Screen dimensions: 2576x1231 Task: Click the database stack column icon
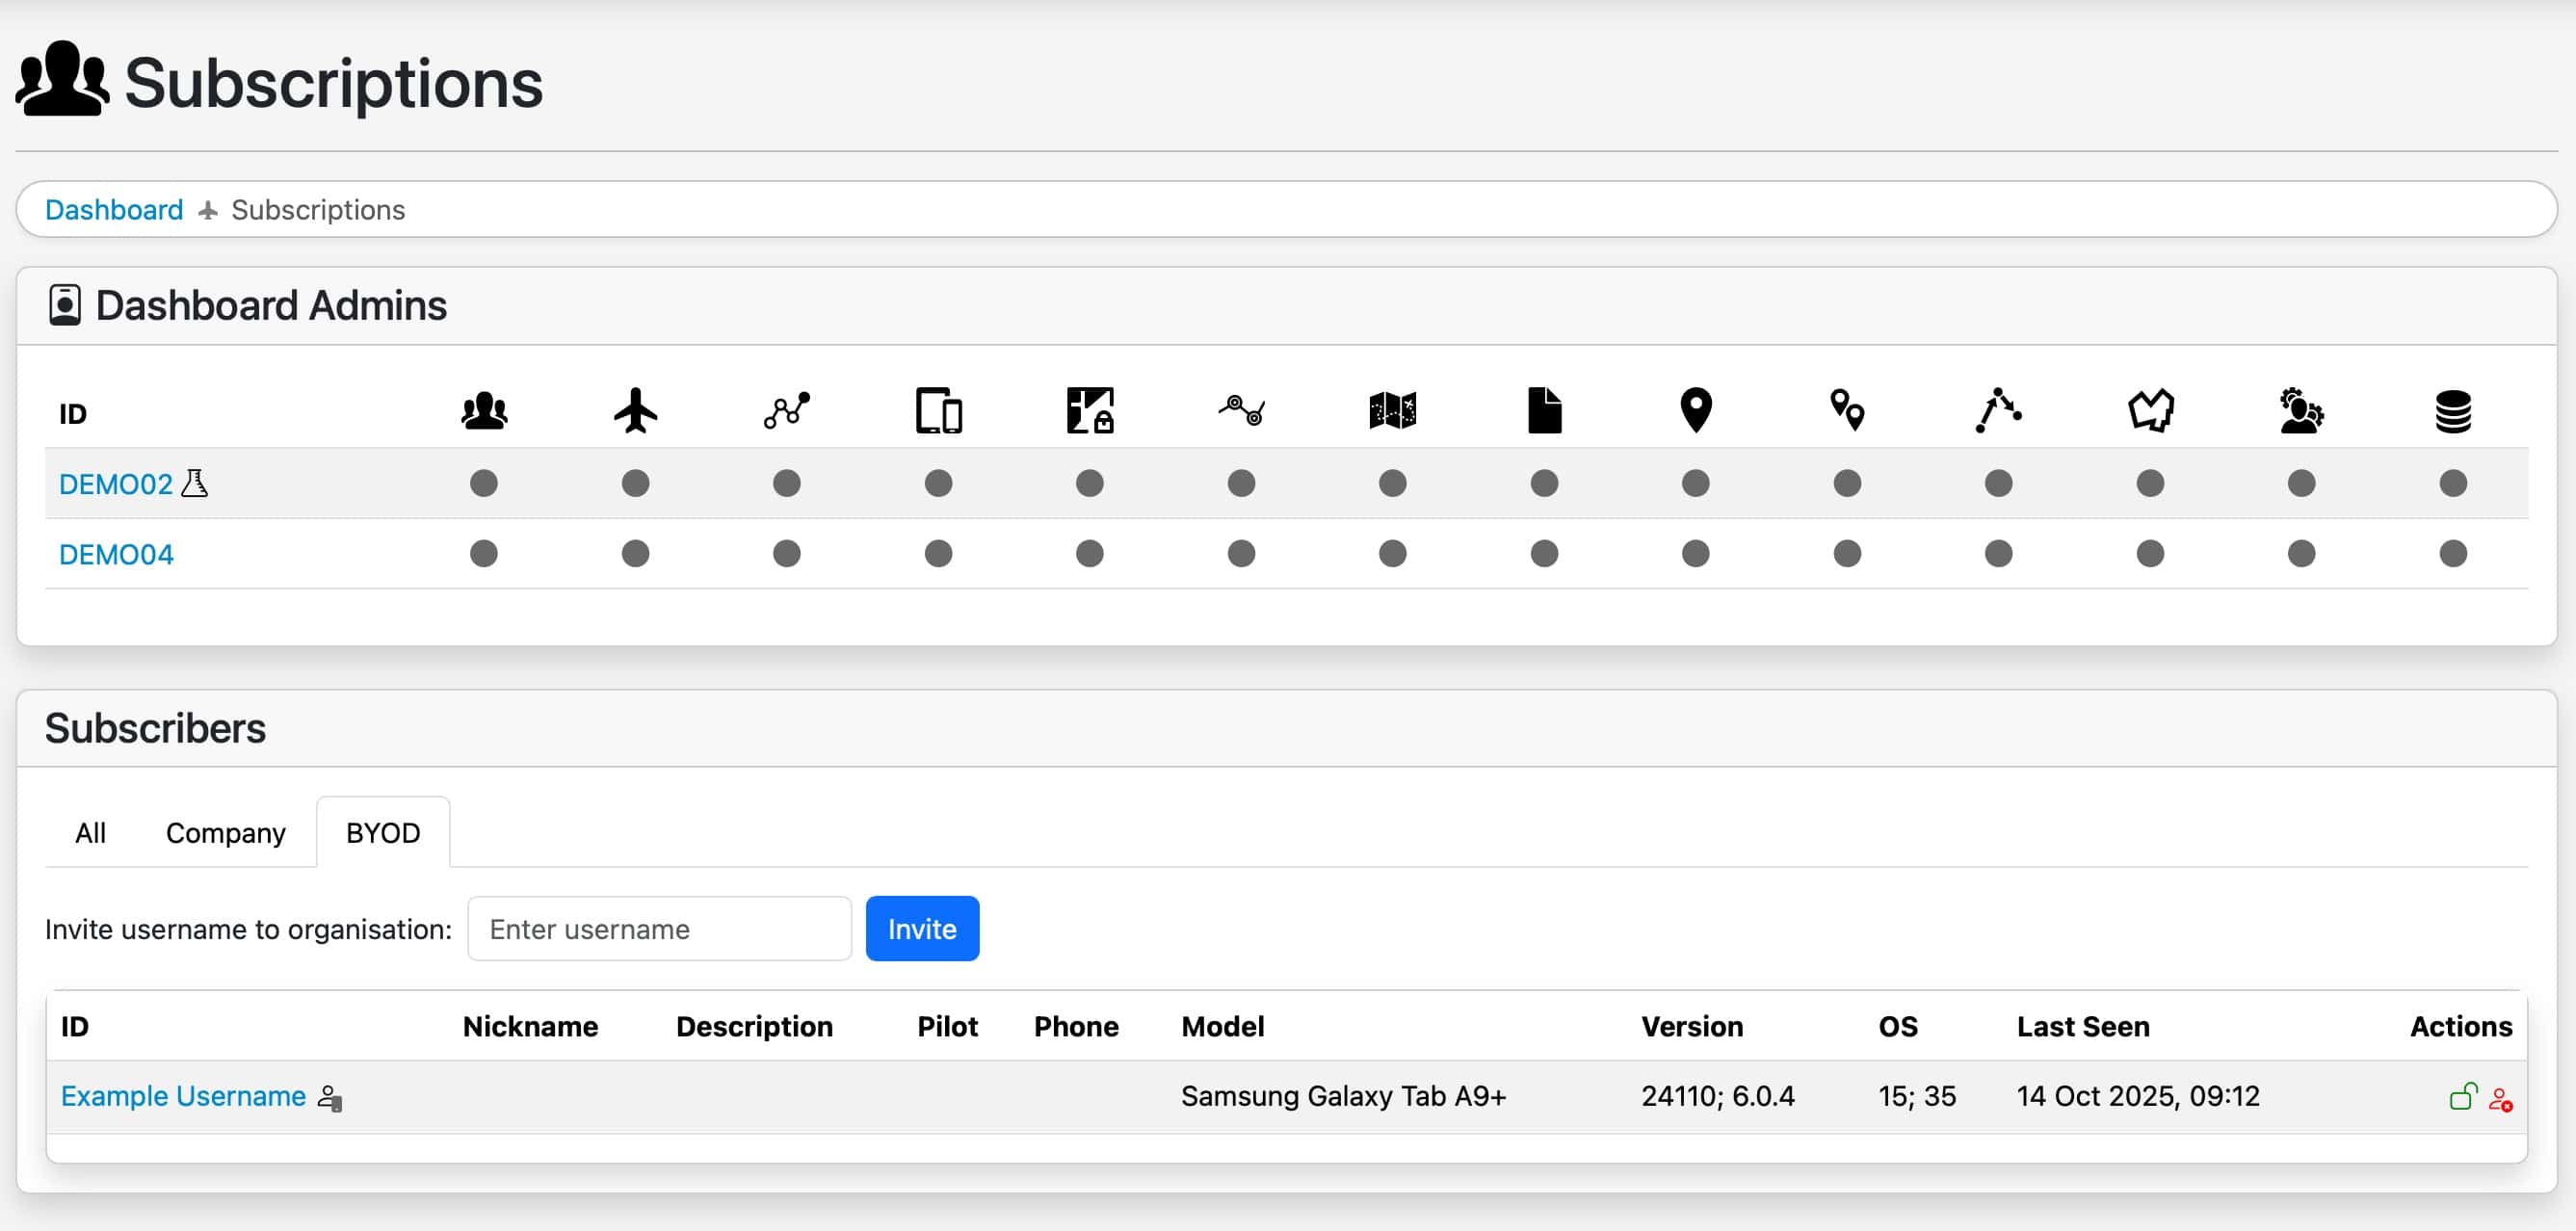[2452, 411]
